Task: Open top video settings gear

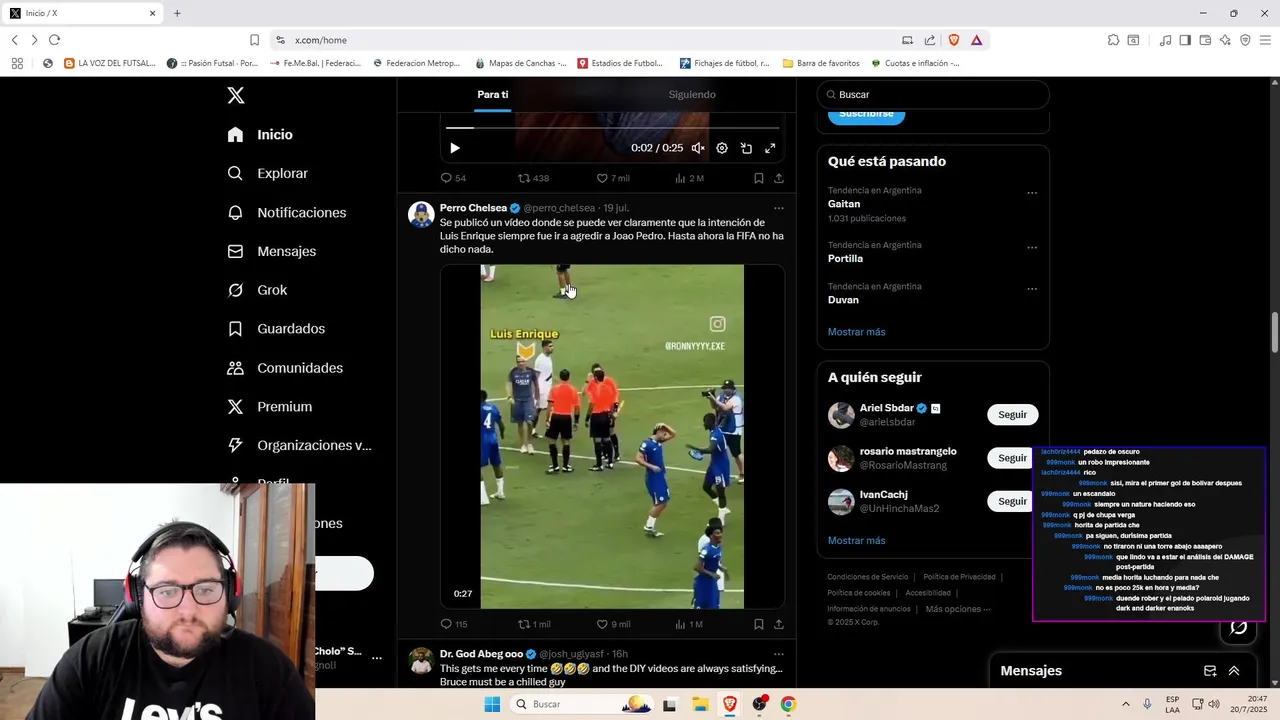Action: 722,148
